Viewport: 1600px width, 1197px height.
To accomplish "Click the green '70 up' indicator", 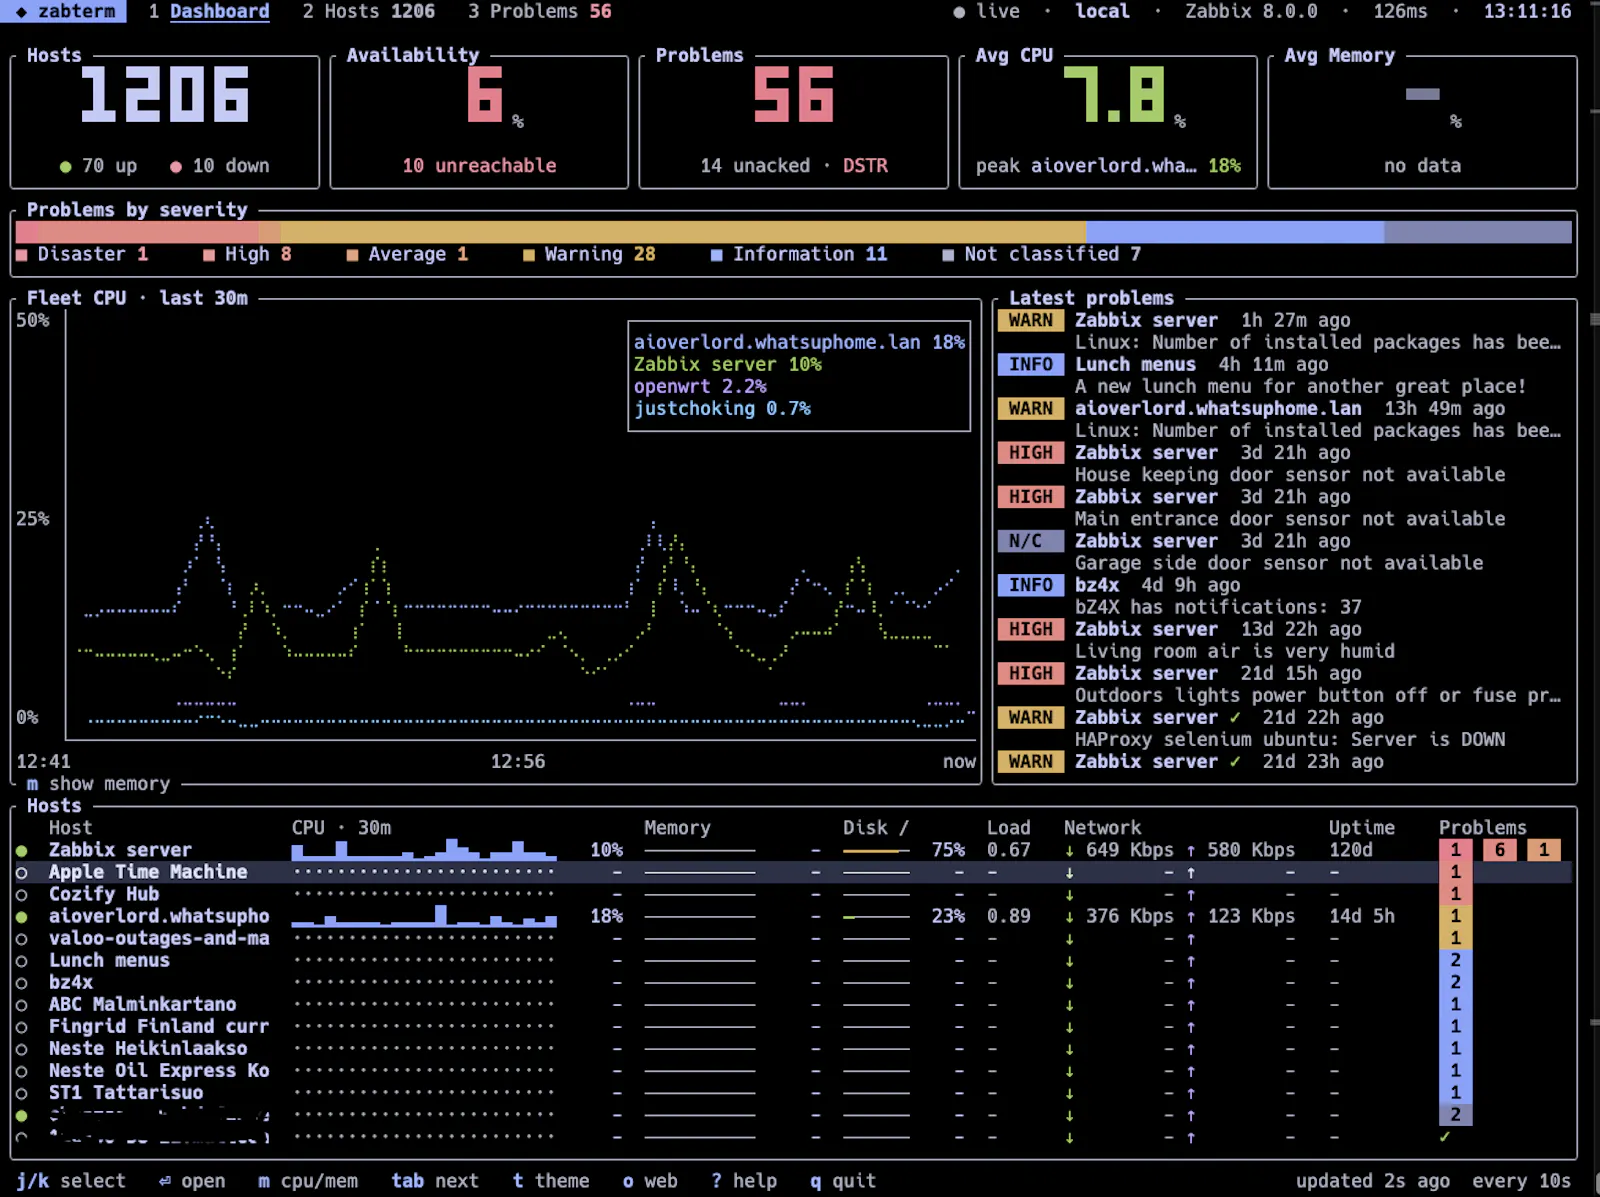I will point(98,166).
